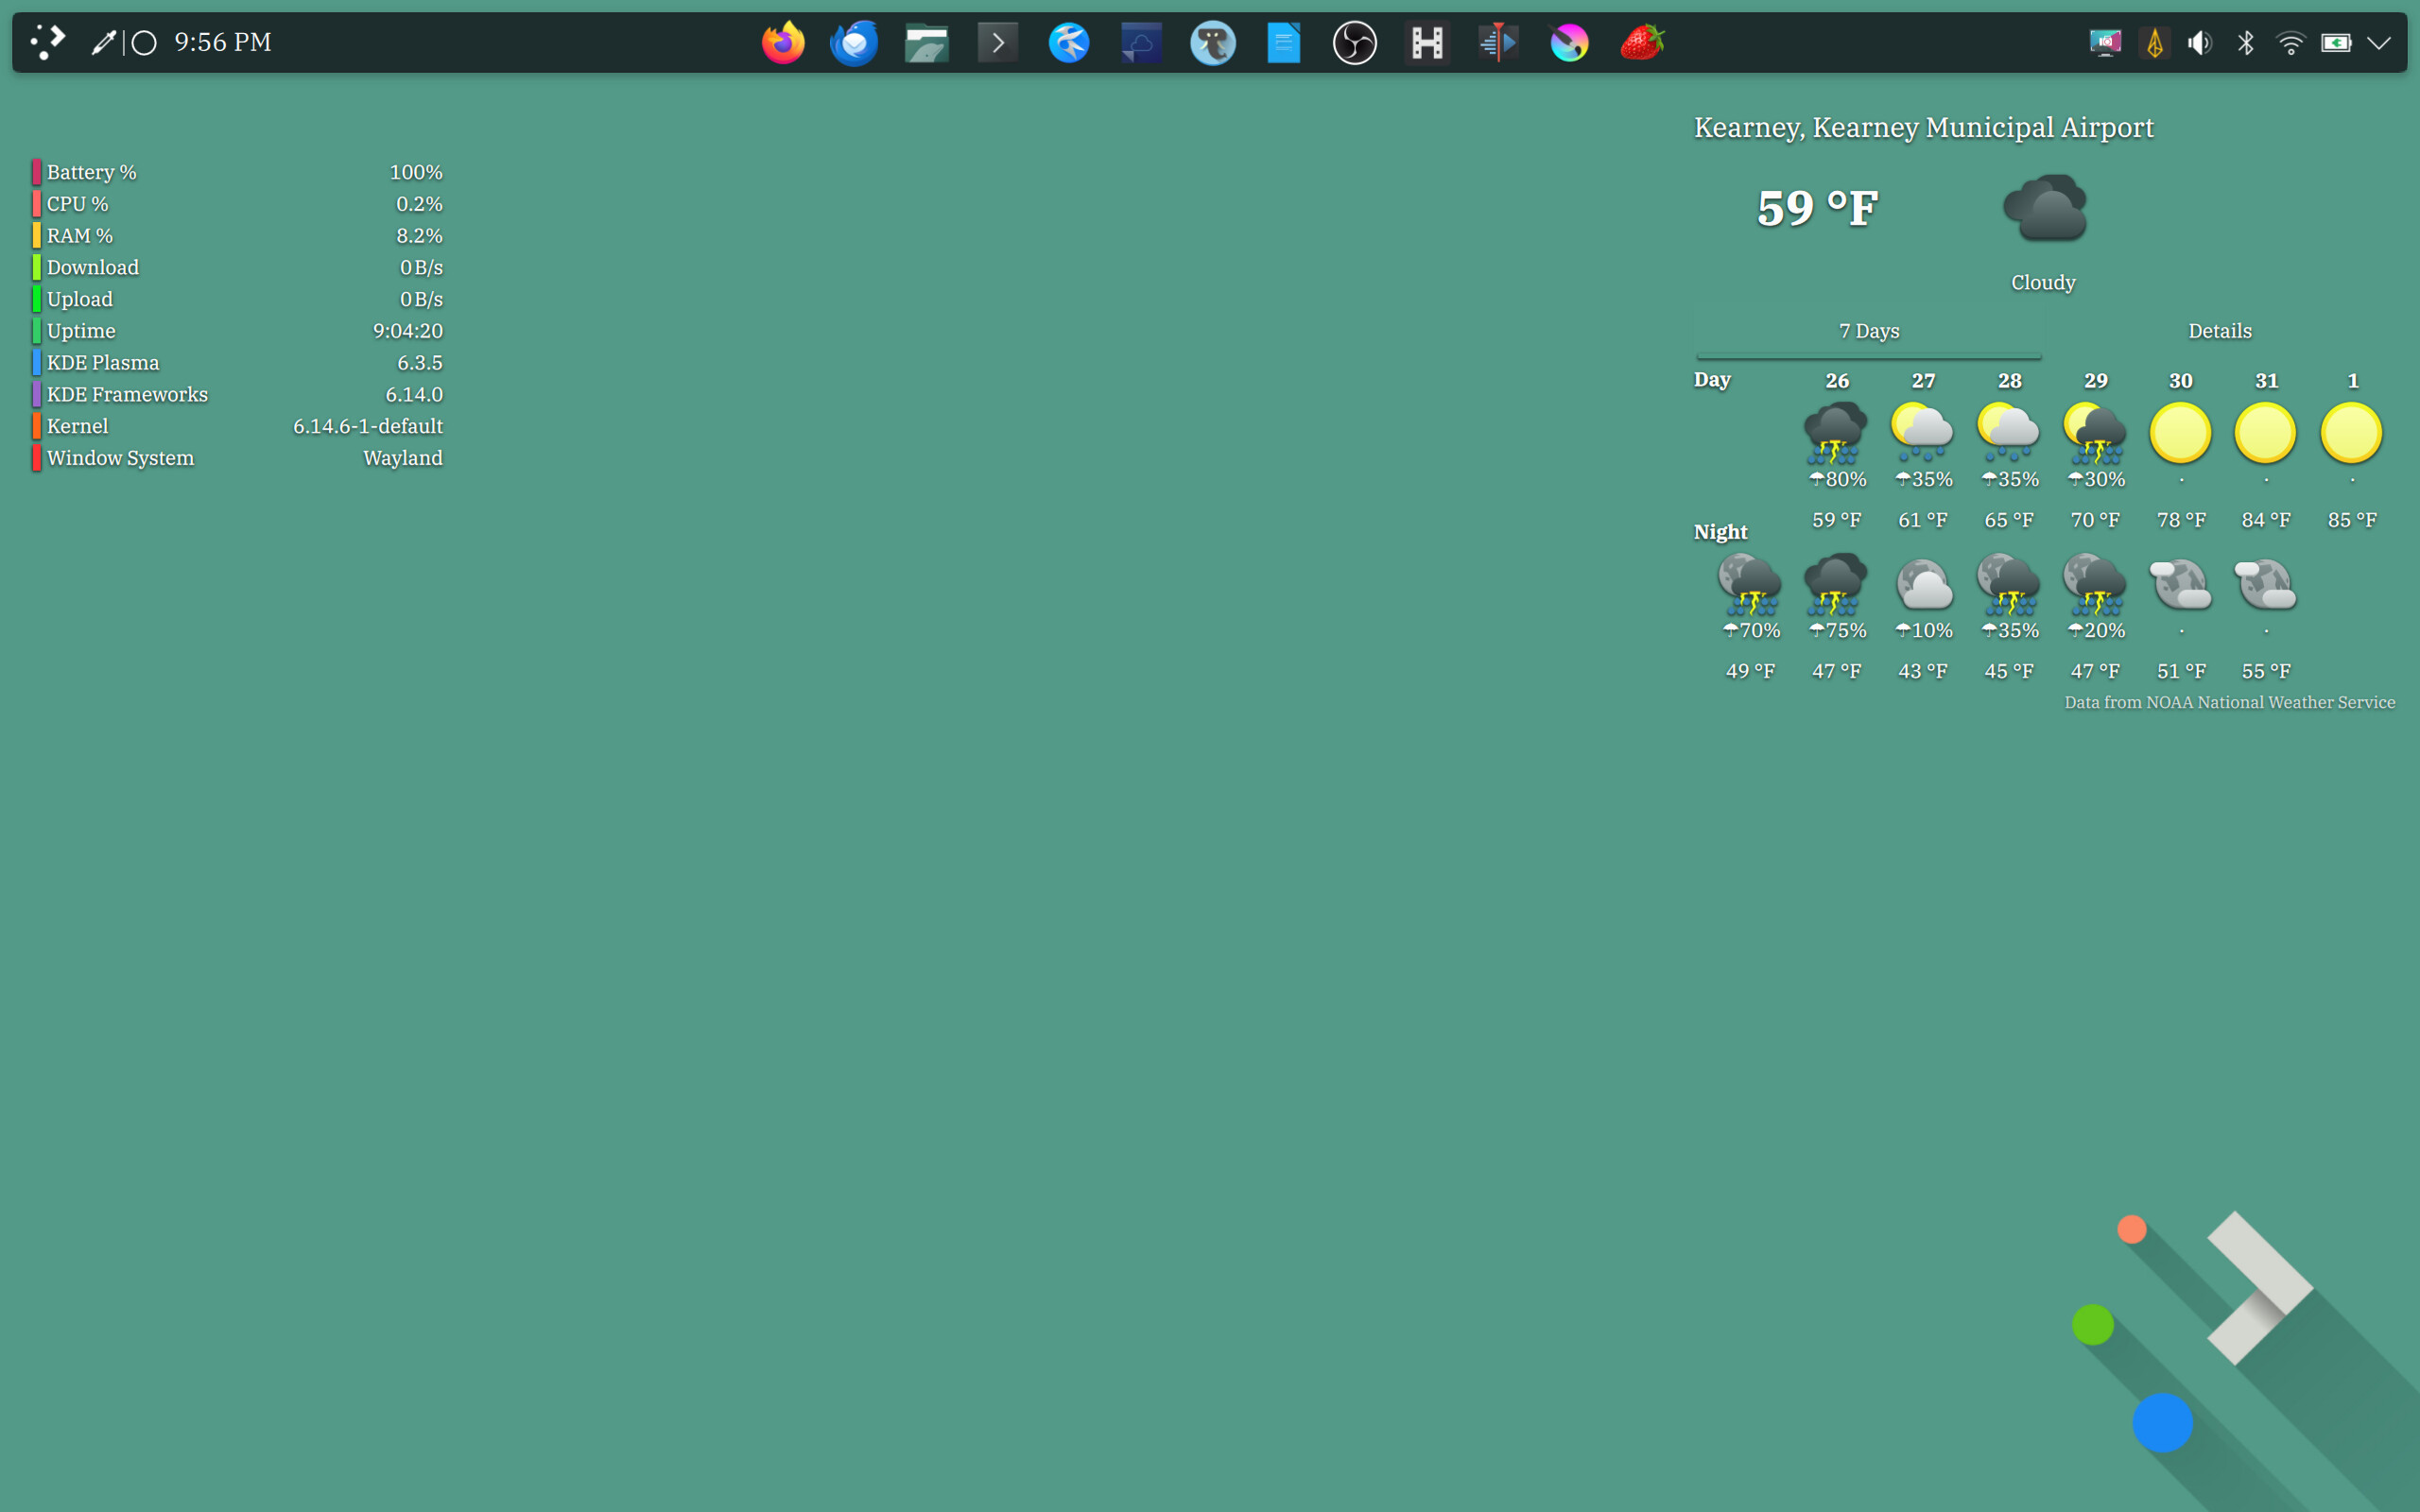This screenshot has width=2420, height=1512.
Task: Launch Kdenlive video editor icon
Action: pos(1498,43)
